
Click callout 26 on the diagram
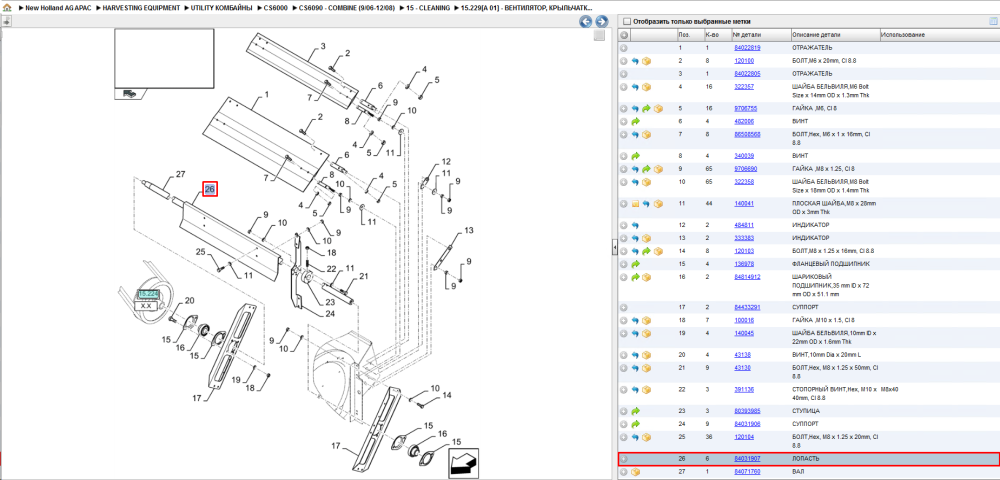[210, 189]
